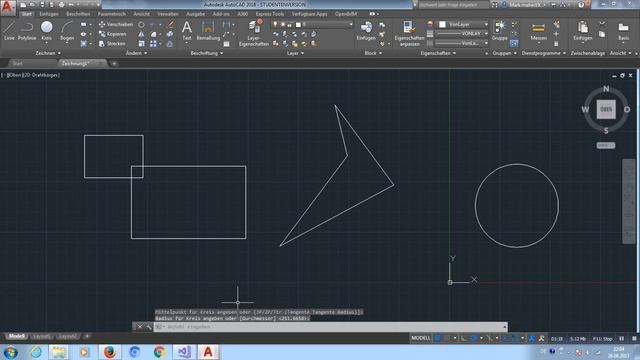This screenshot has width=640, height=360.
Task: Open the Einfügen ribbon tab
Action: (x=49, y=14)
